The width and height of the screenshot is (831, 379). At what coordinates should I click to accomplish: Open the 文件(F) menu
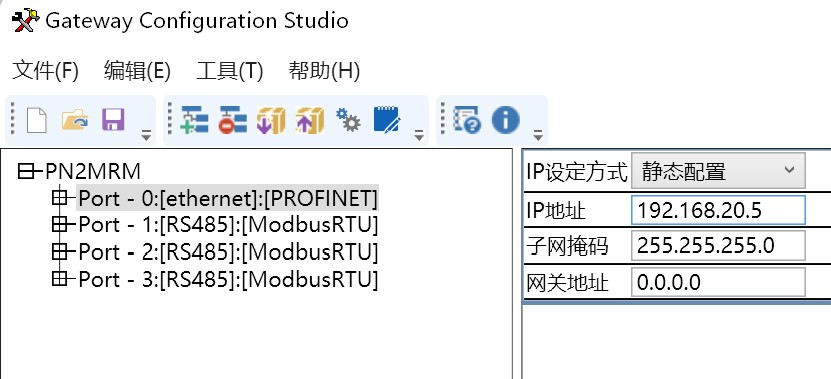(x=45, y=70)
